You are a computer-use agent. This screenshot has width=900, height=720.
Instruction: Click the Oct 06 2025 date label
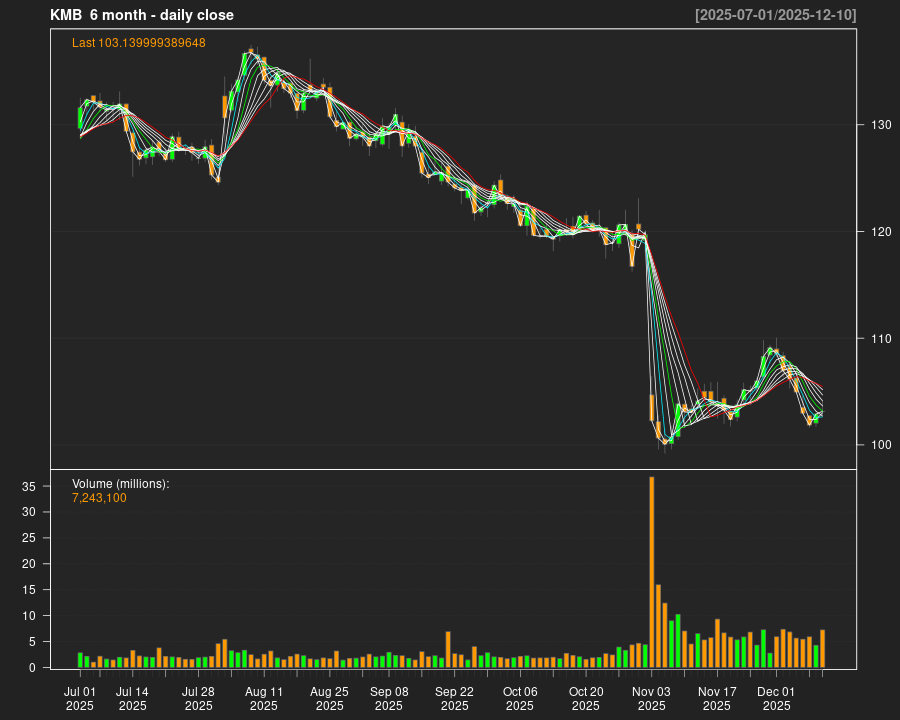tap(520, 698)
